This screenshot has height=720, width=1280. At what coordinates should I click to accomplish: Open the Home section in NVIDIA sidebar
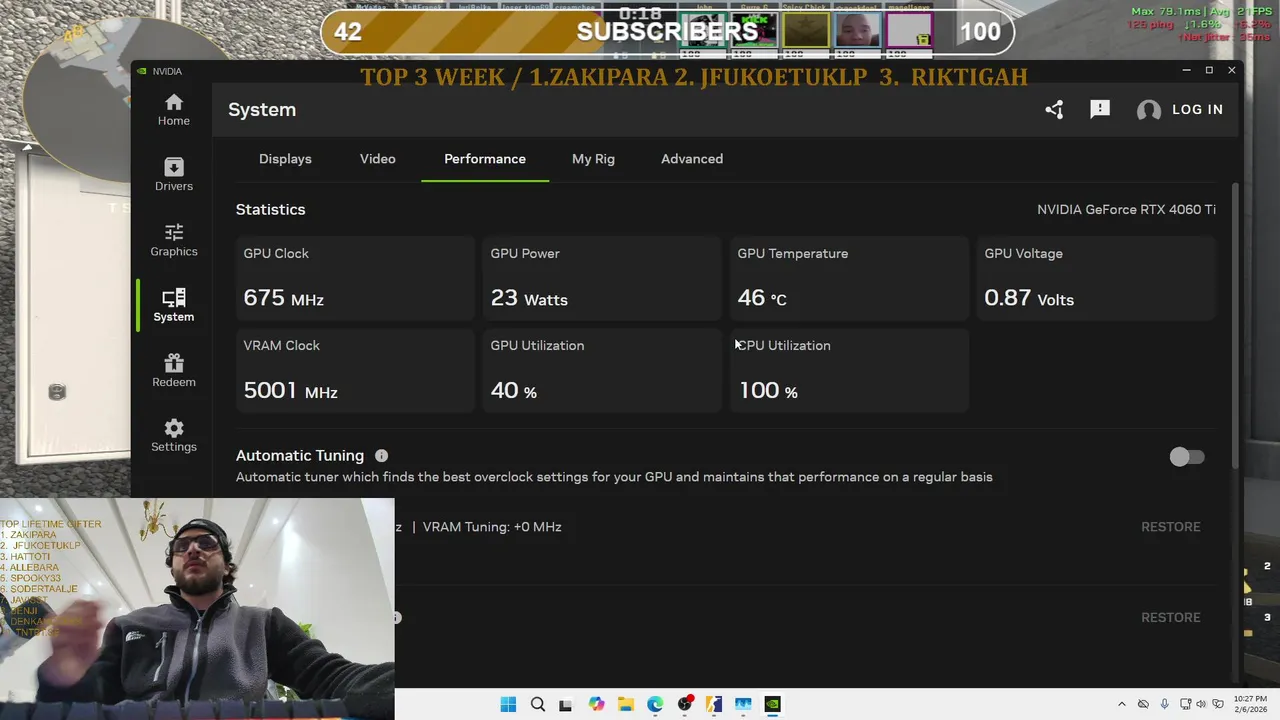pos(173,110)
